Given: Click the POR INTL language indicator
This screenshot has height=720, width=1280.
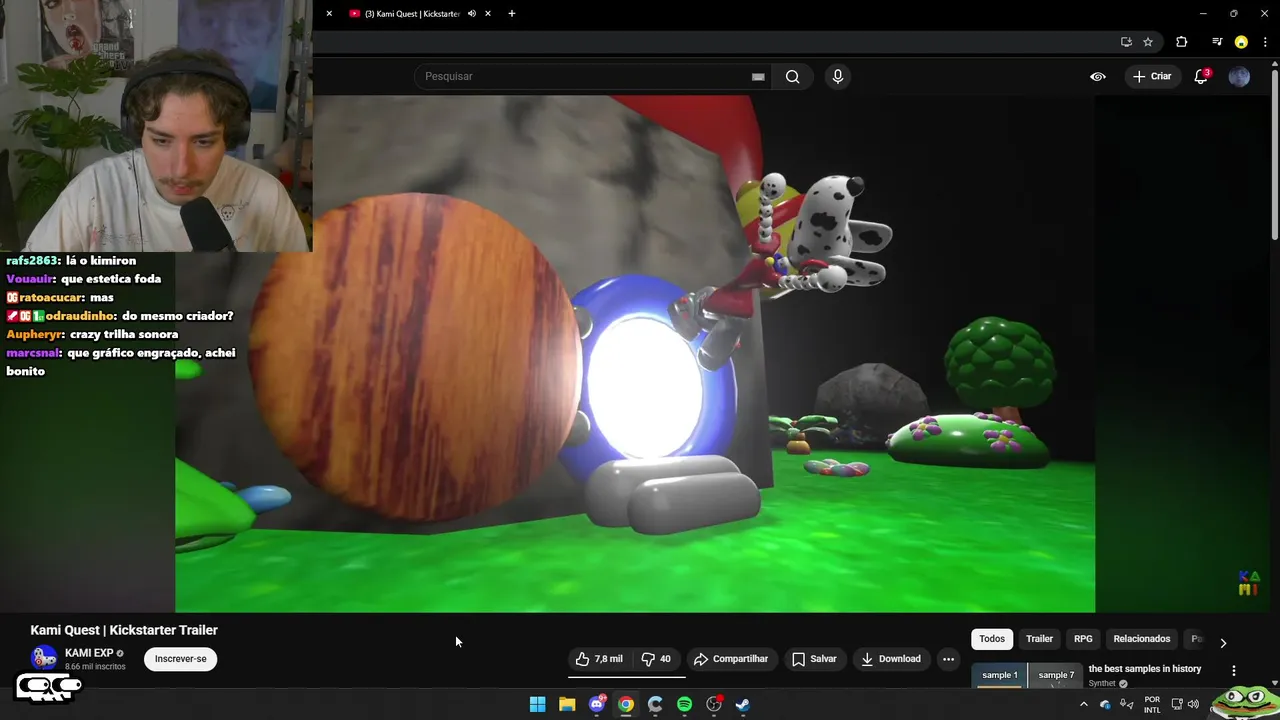Looking at the screenshot, I should (1152, 704).
